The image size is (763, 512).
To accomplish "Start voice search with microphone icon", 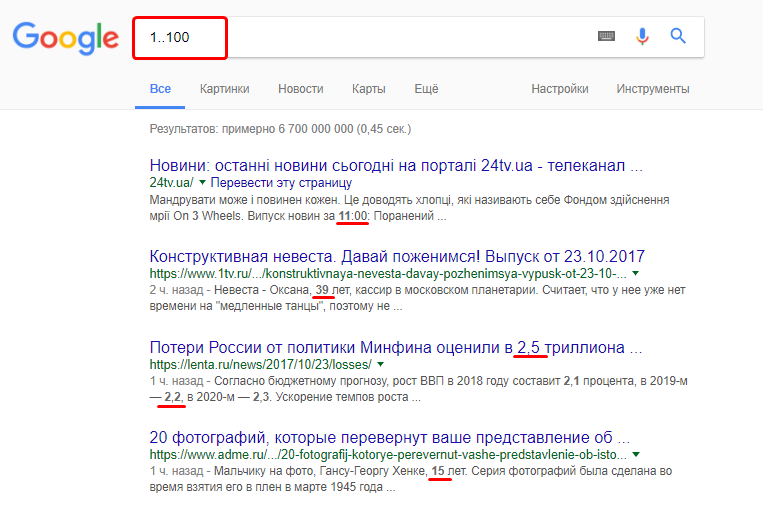I will (642, 36).
